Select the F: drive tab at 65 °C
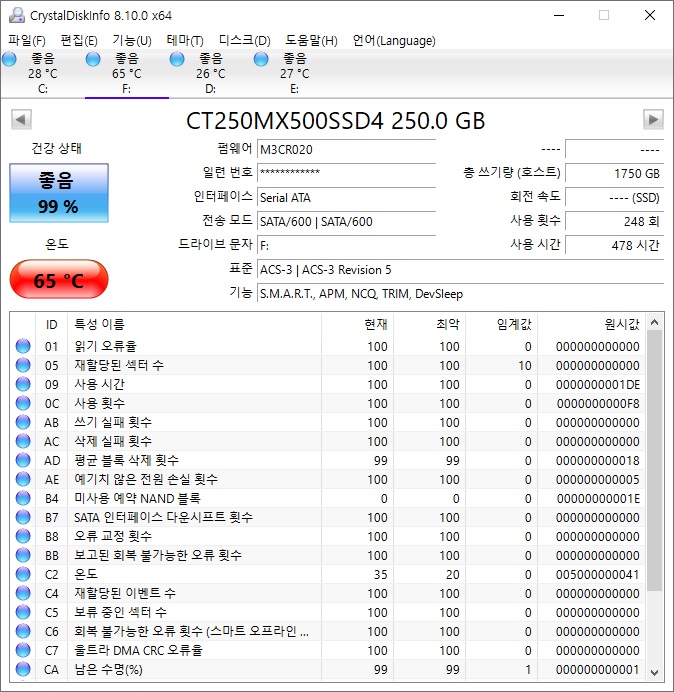Image resolution: width=674 pixels, height=692 pixels. [127, 73]
